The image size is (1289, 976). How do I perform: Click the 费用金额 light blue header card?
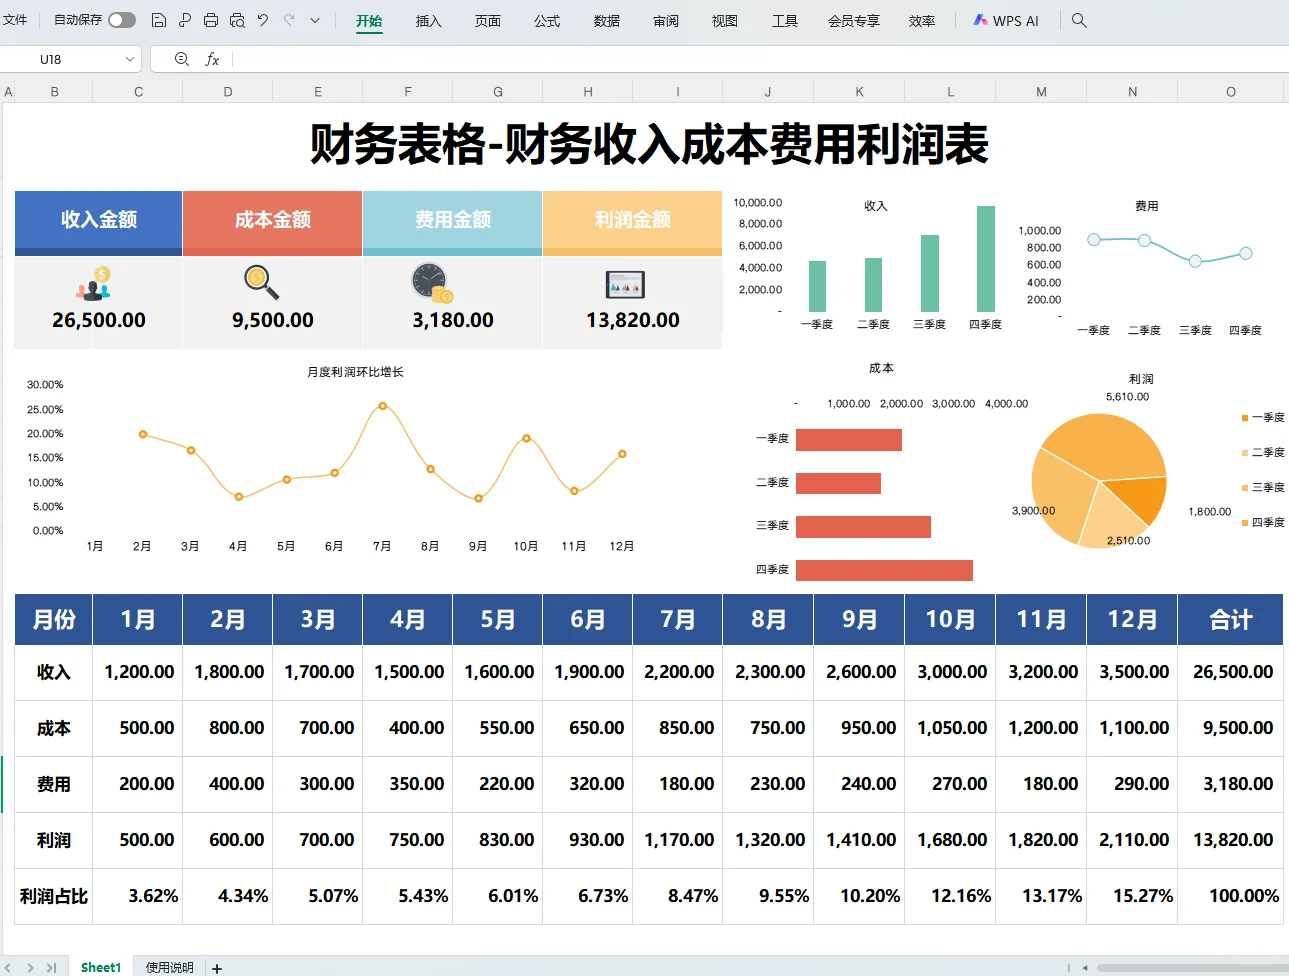click(452, 222)
